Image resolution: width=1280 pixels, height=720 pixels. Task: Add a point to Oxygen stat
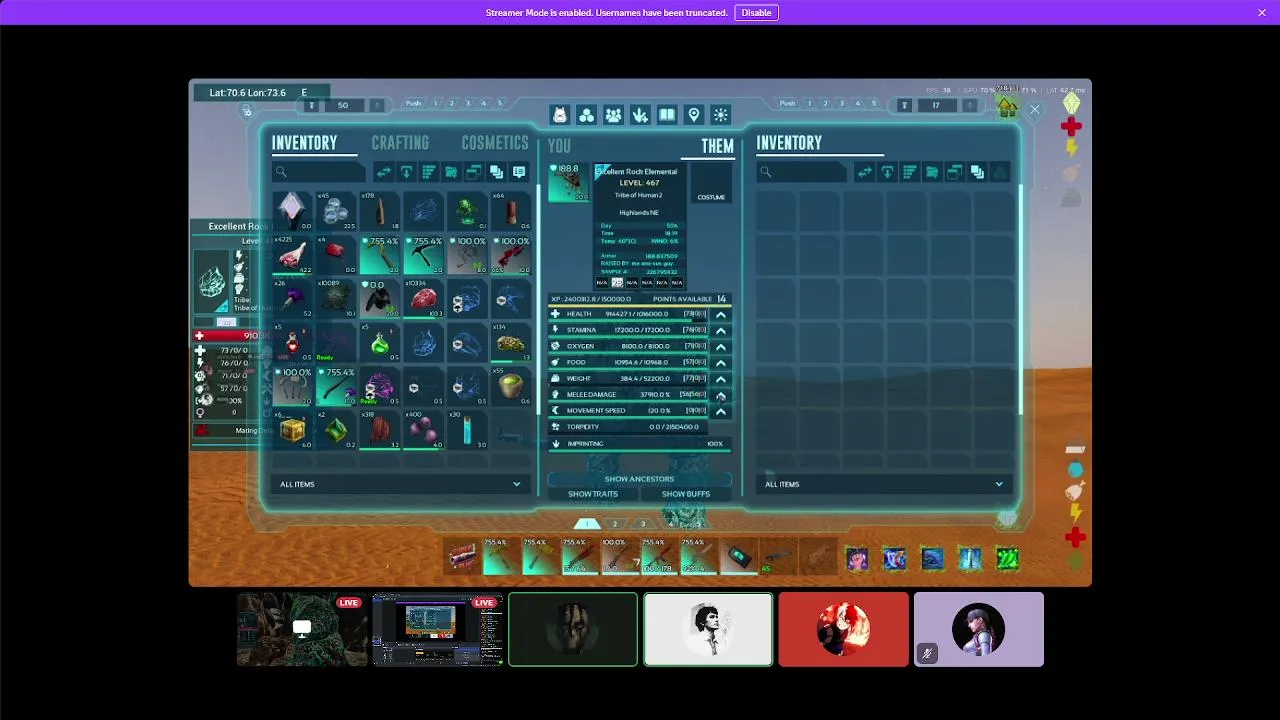click(x=720, y=346)
